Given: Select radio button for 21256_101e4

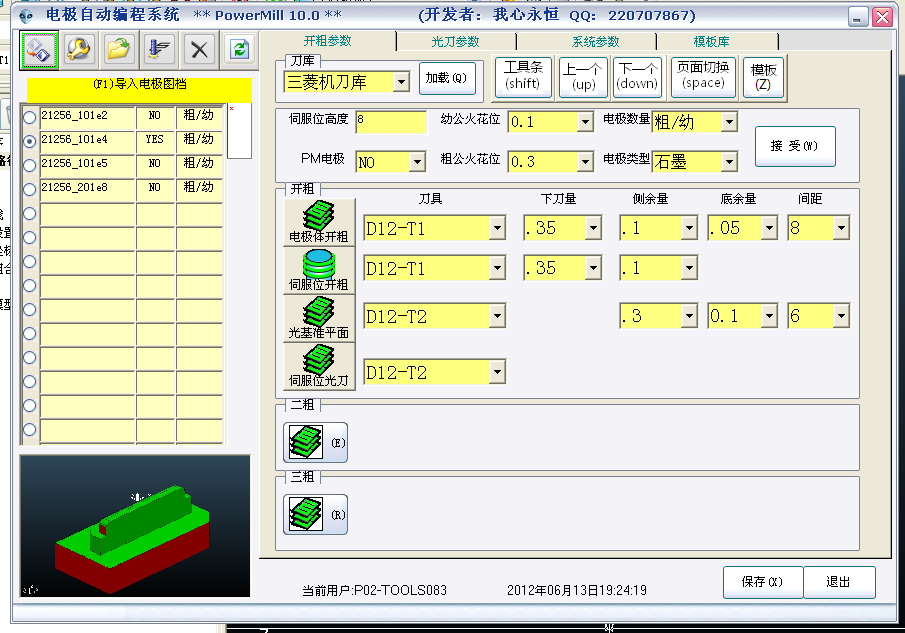Looking at the screenshot, I should click(29, 141).
